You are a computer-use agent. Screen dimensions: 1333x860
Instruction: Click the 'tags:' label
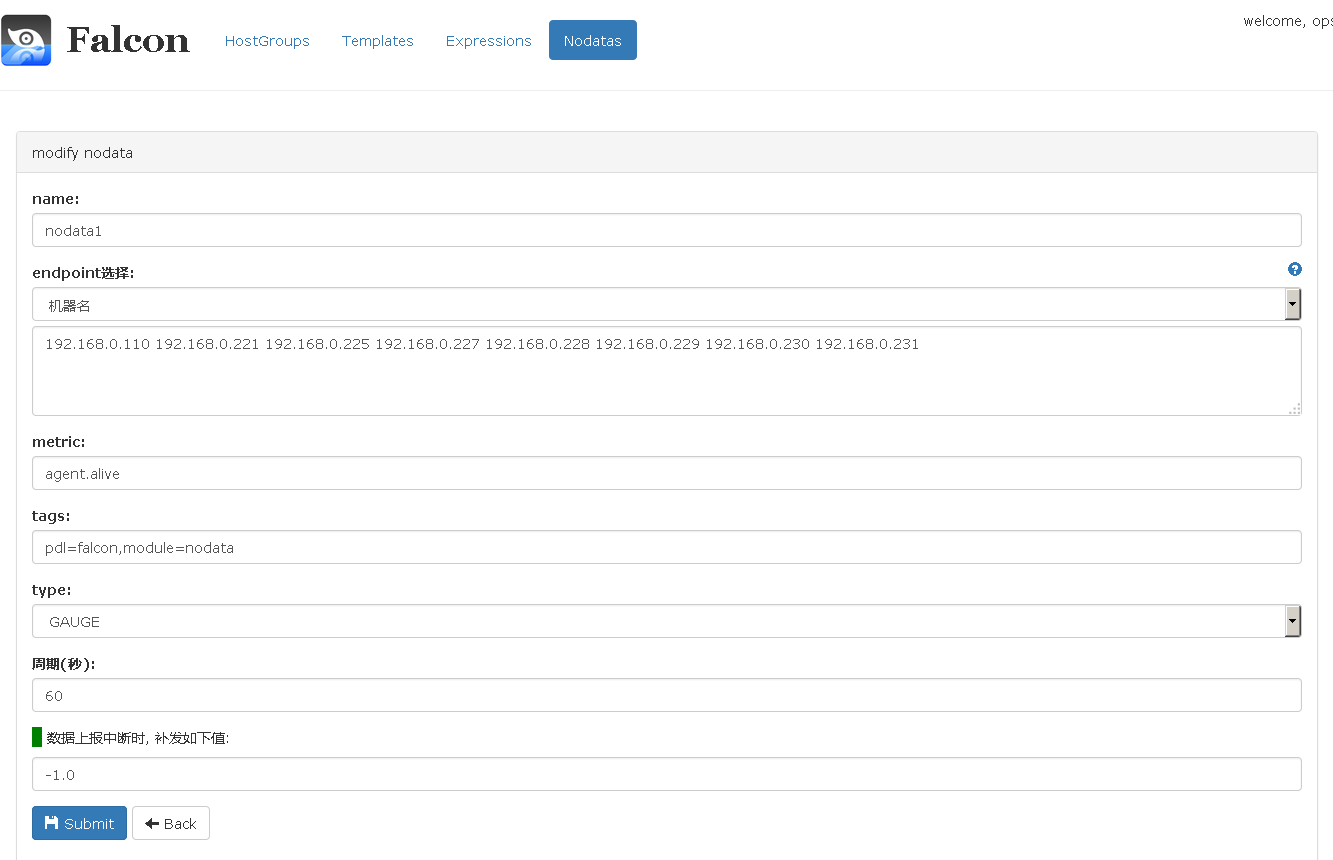pos(51,516)
